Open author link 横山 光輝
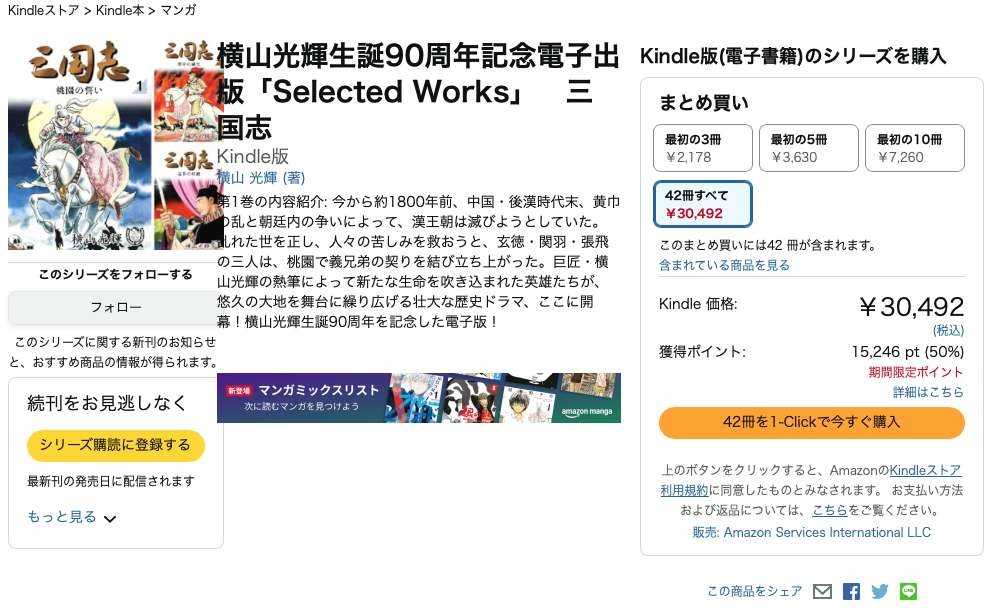Viewport: 993px width, 612px height. (248, 178)
